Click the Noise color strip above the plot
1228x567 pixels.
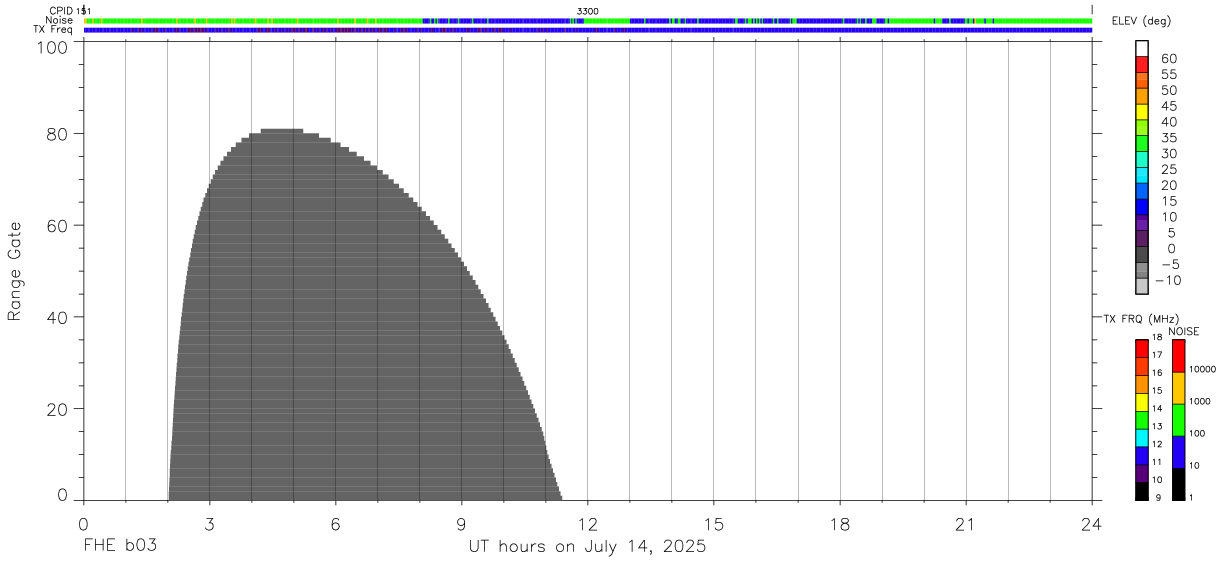pos(588,20)
